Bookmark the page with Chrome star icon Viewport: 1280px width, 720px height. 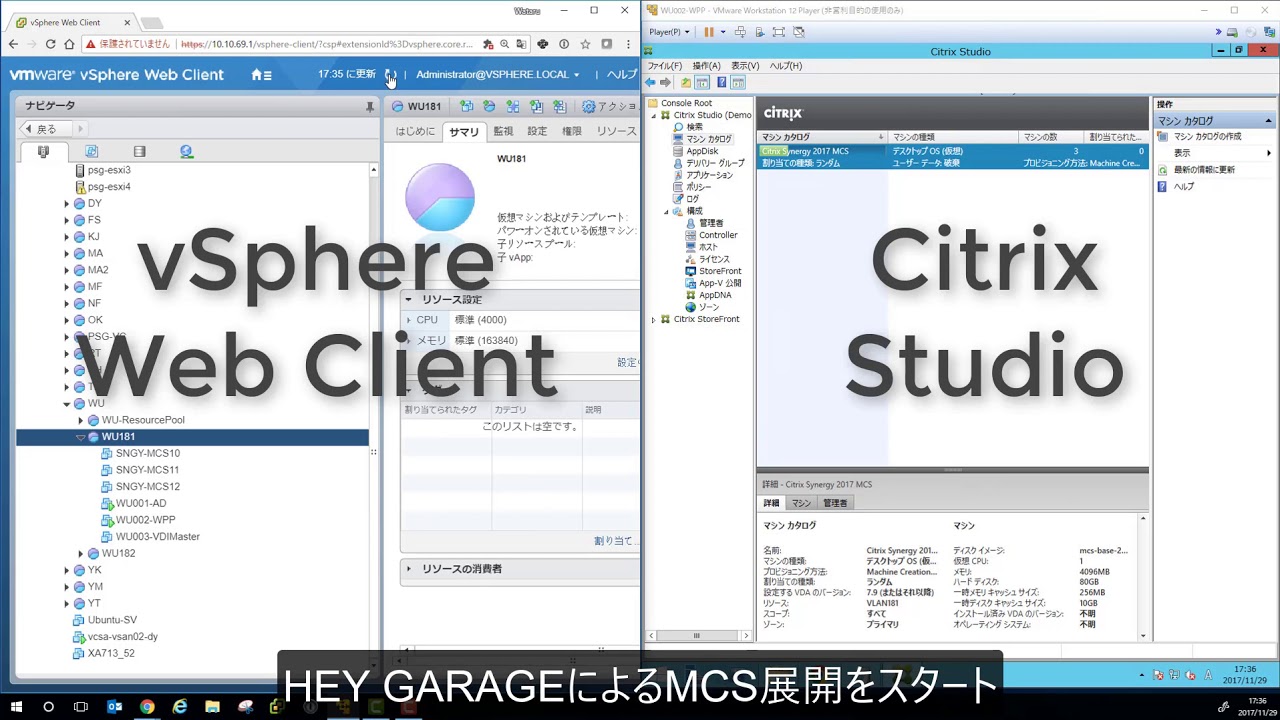585,44
